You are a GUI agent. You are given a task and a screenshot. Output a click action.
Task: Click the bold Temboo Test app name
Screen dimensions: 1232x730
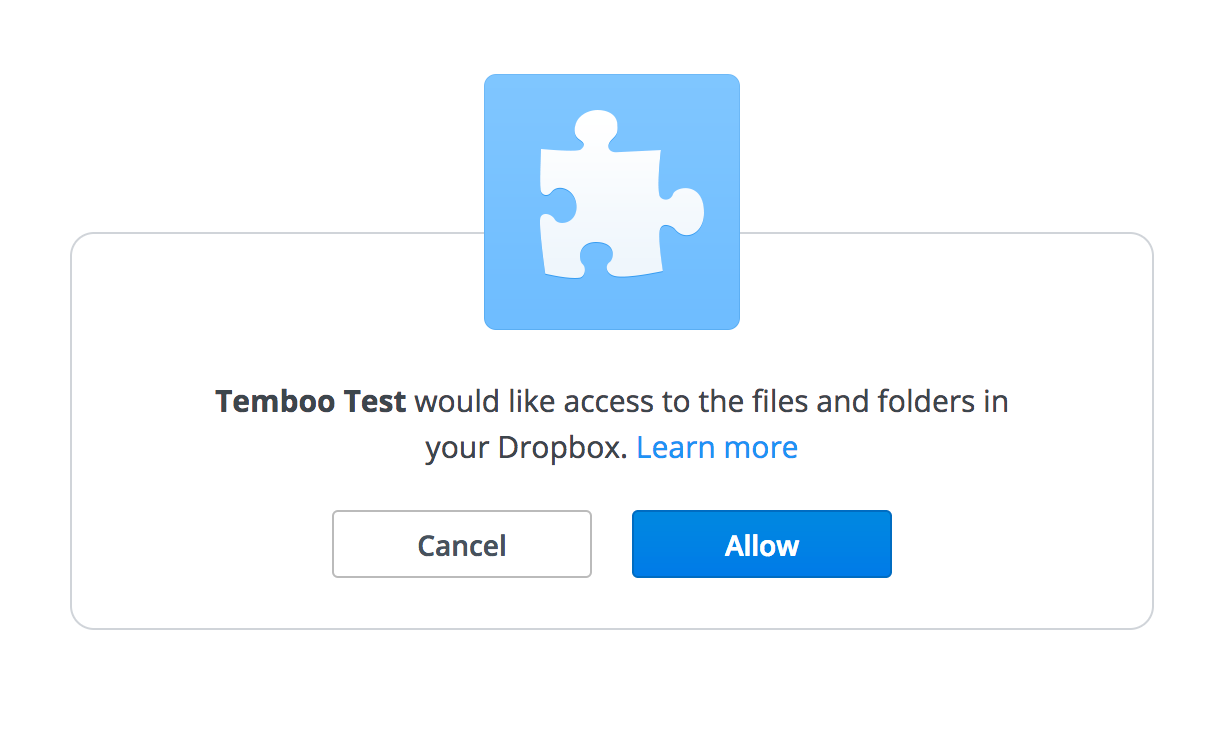coord(311,402)
